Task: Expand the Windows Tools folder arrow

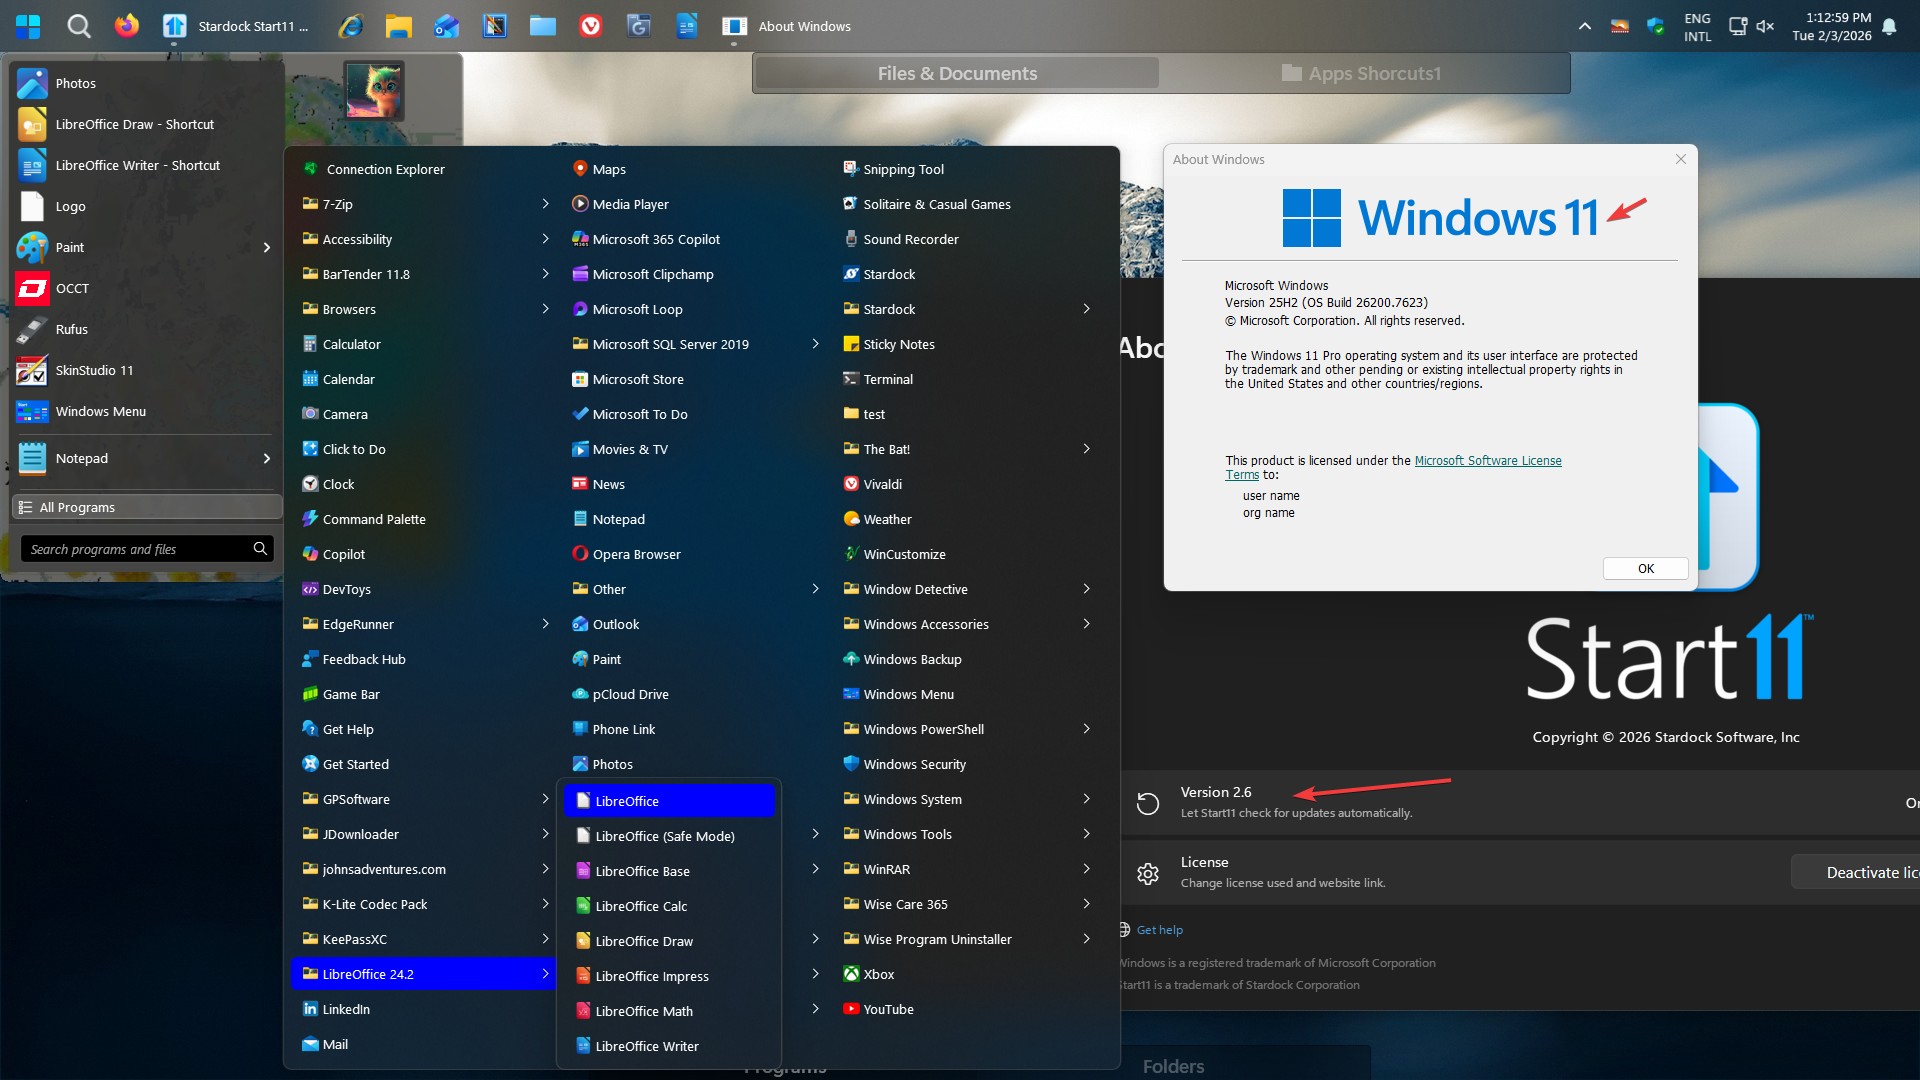Action: tap(1086, 834)
